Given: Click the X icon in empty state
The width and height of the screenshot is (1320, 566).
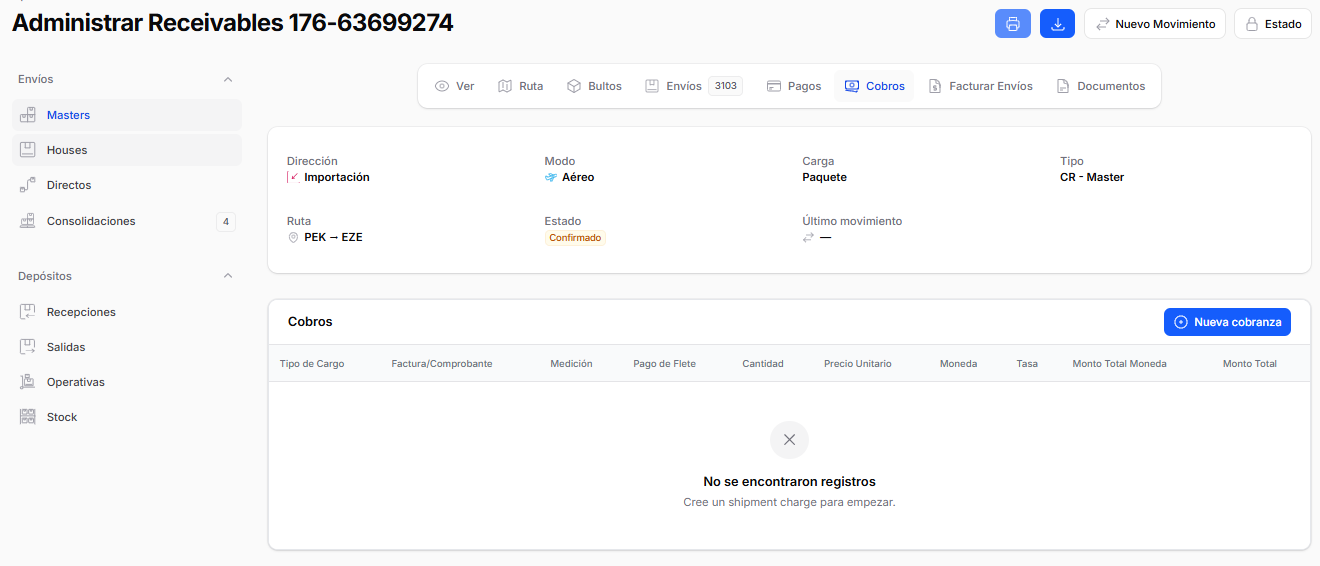Looking at the screenshot, I should (789, 440).
